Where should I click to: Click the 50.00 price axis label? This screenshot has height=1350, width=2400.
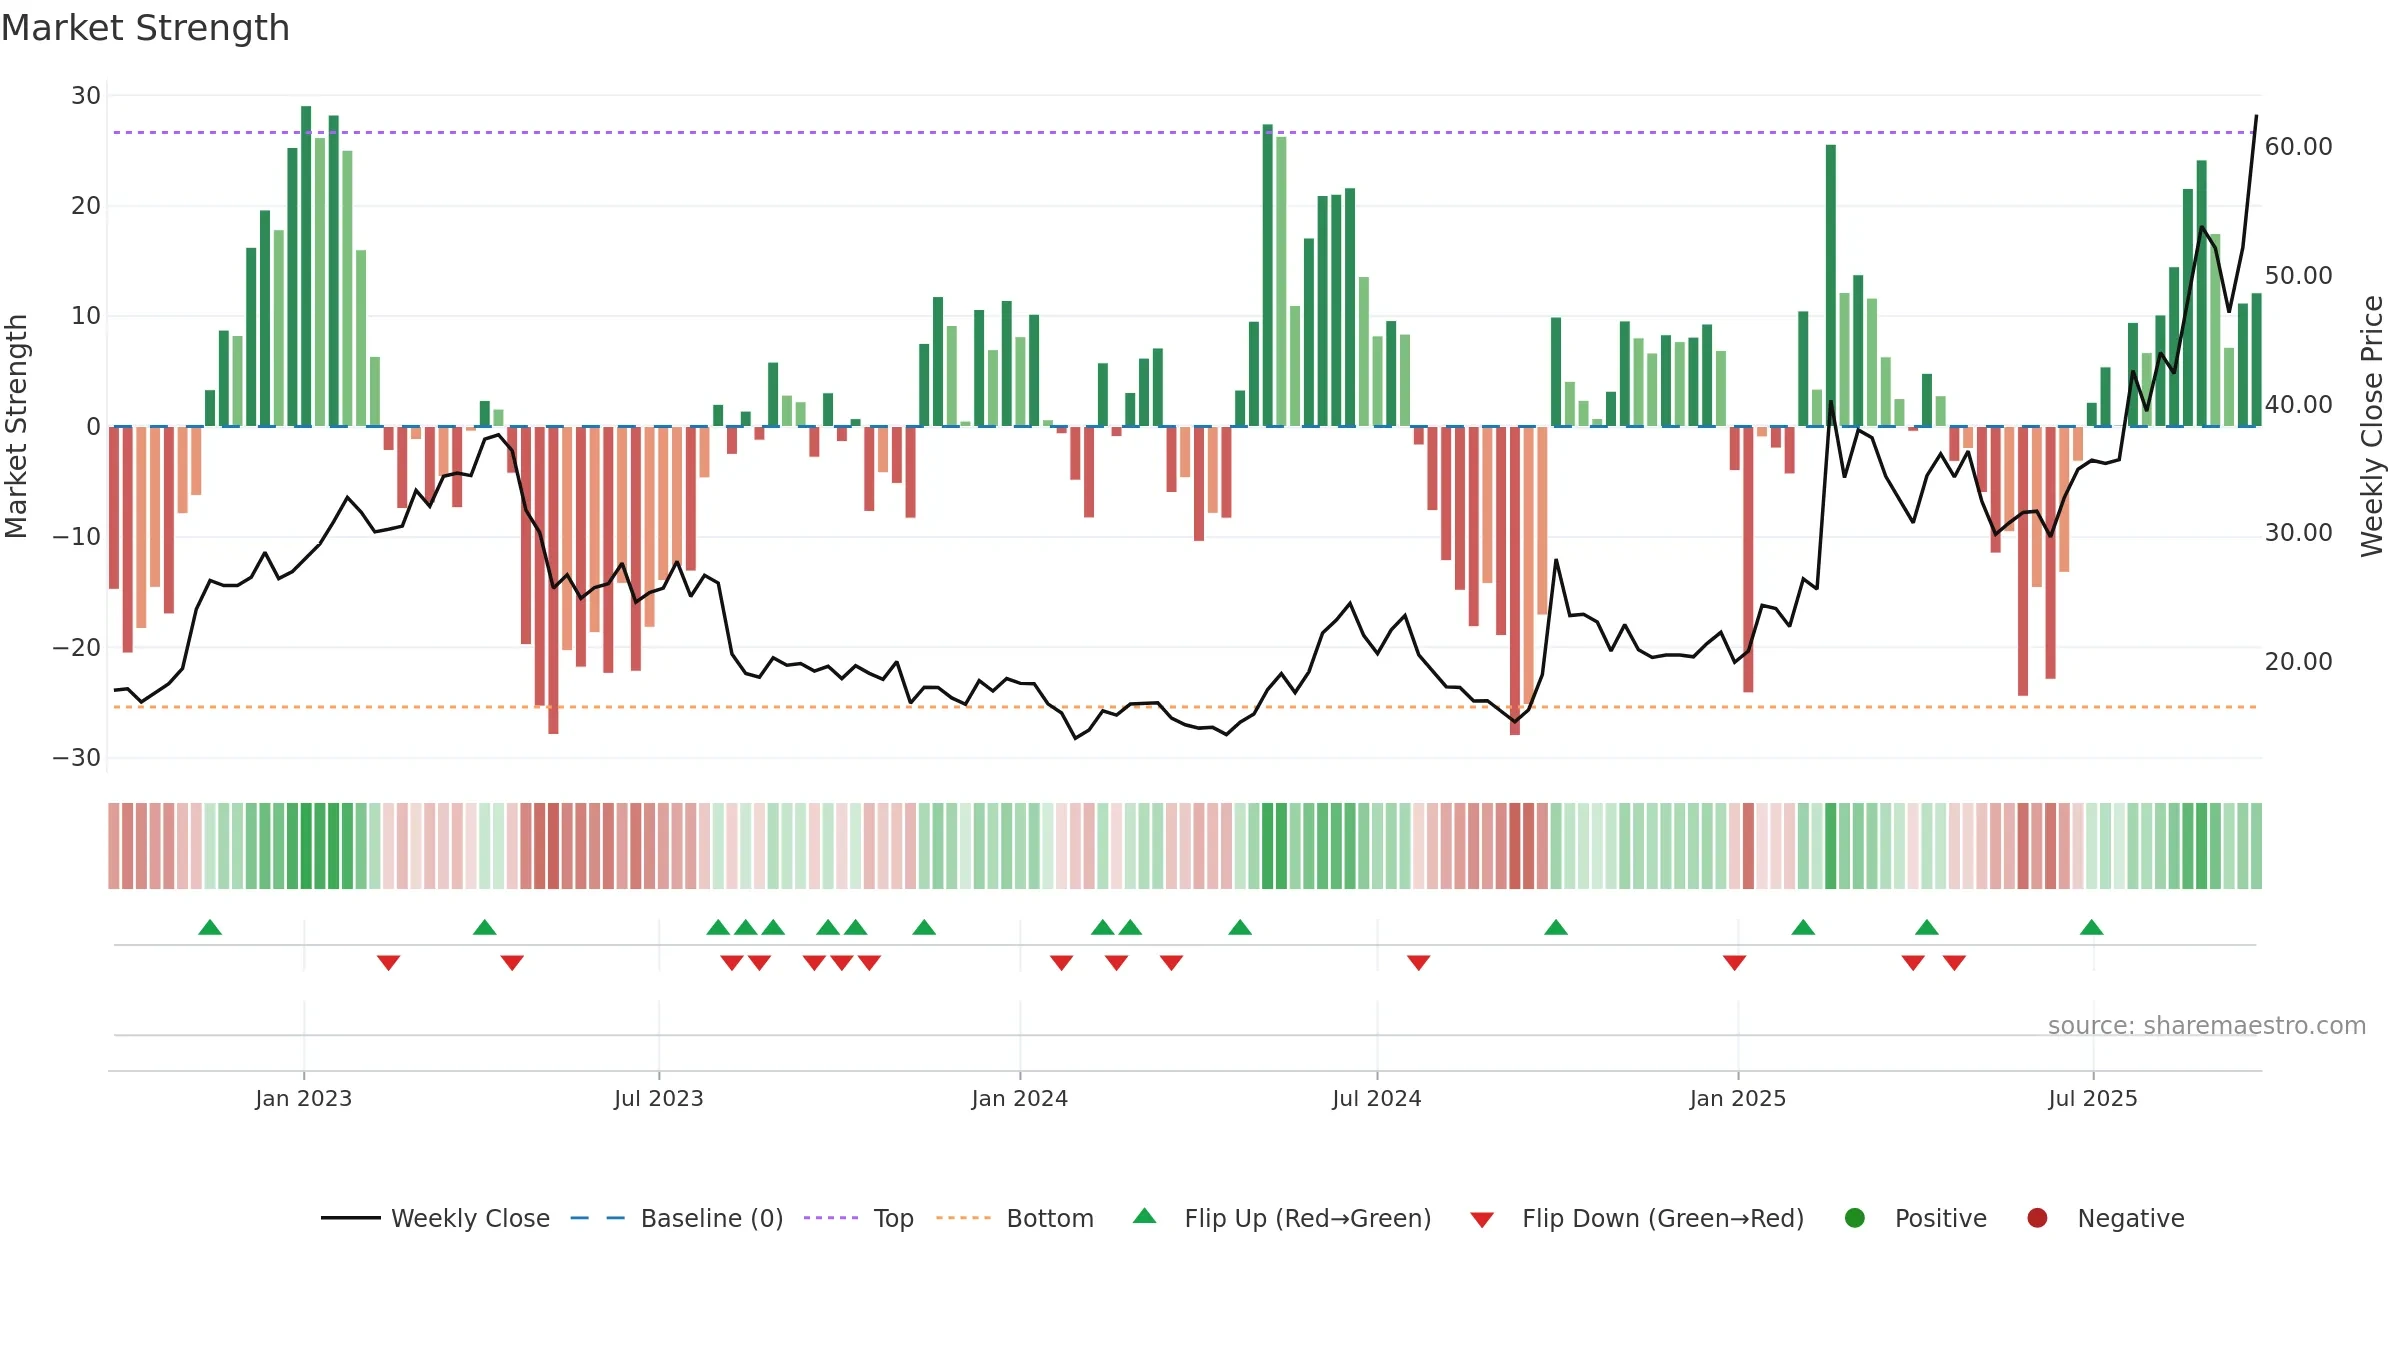tap(2299, 276)
